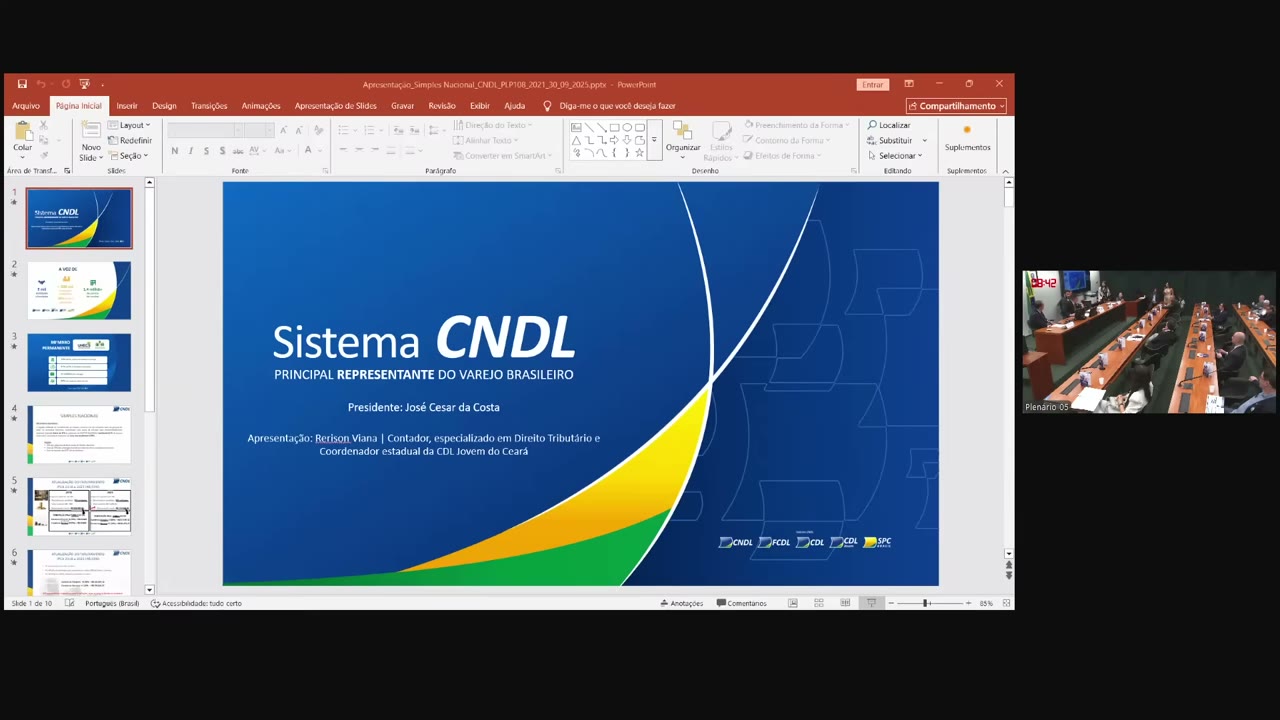The width and height of the screenshot is (1280, 720).
Task: Click the lightbulb Tell Me icon
Action: click(547, 106)
